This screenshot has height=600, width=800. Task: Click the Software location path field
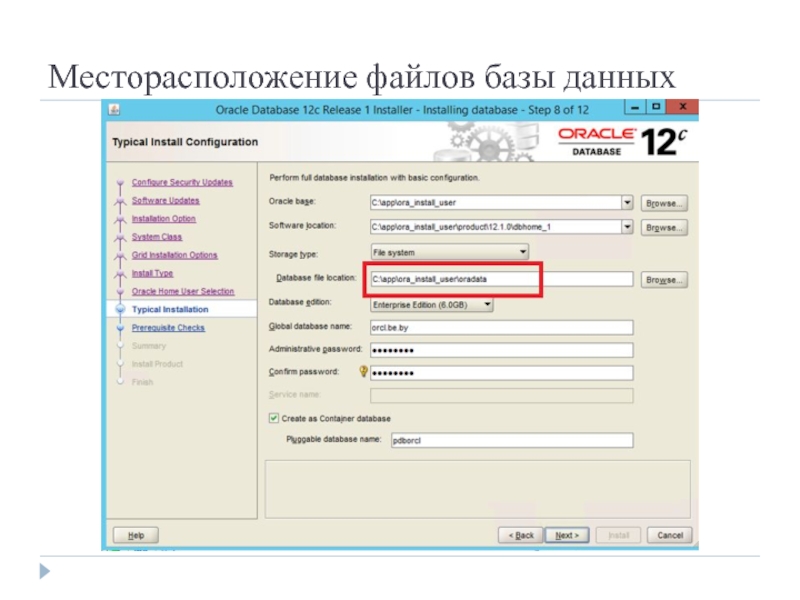pos(496,227)
